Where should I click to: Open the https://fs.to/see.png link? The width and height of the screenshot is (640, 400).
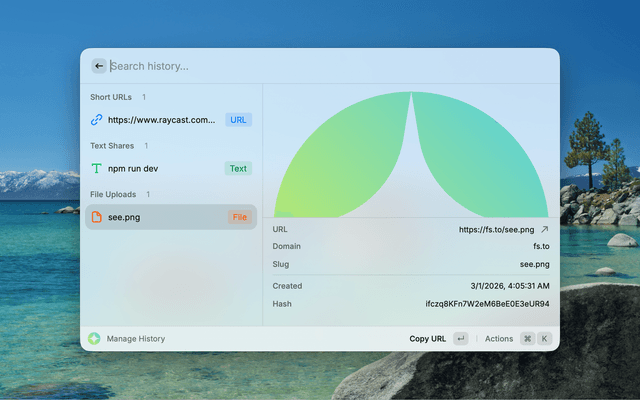click(497, 229)
